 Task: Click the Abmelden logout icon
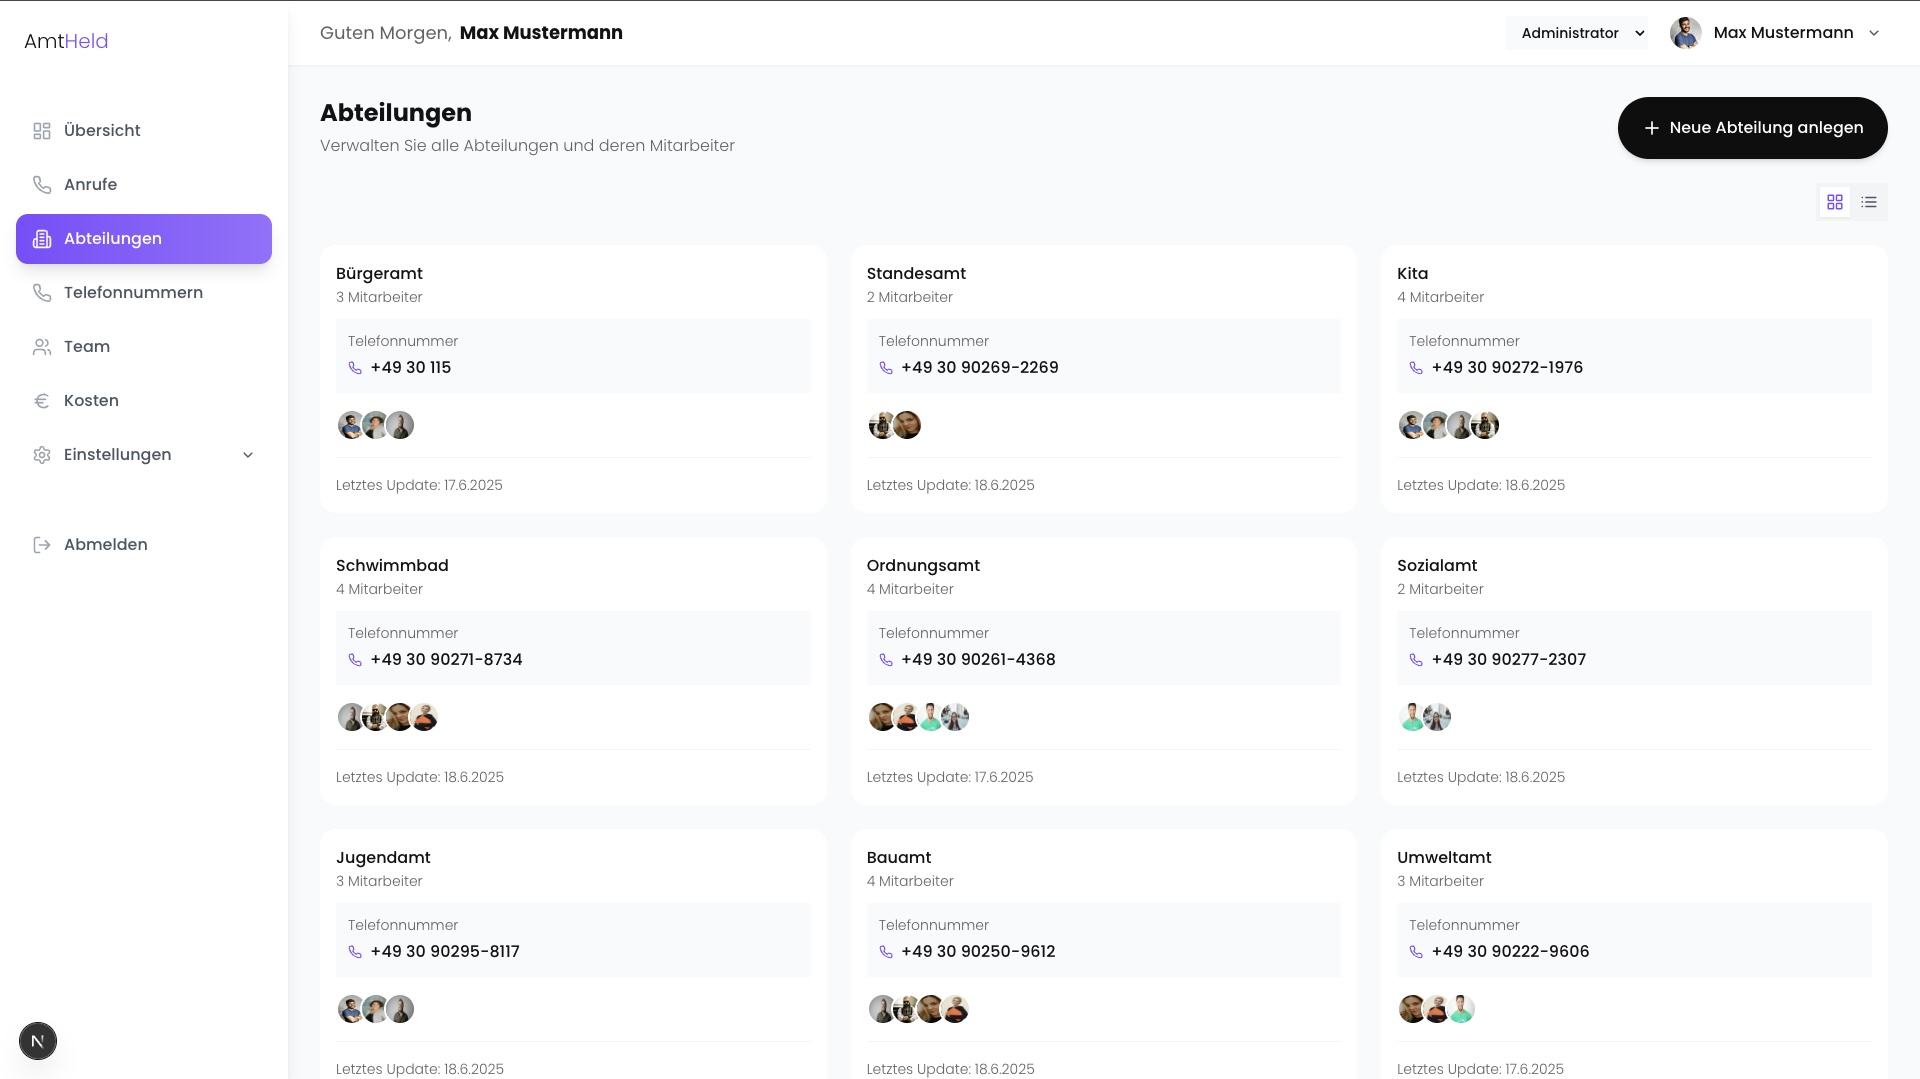(42, 545)
